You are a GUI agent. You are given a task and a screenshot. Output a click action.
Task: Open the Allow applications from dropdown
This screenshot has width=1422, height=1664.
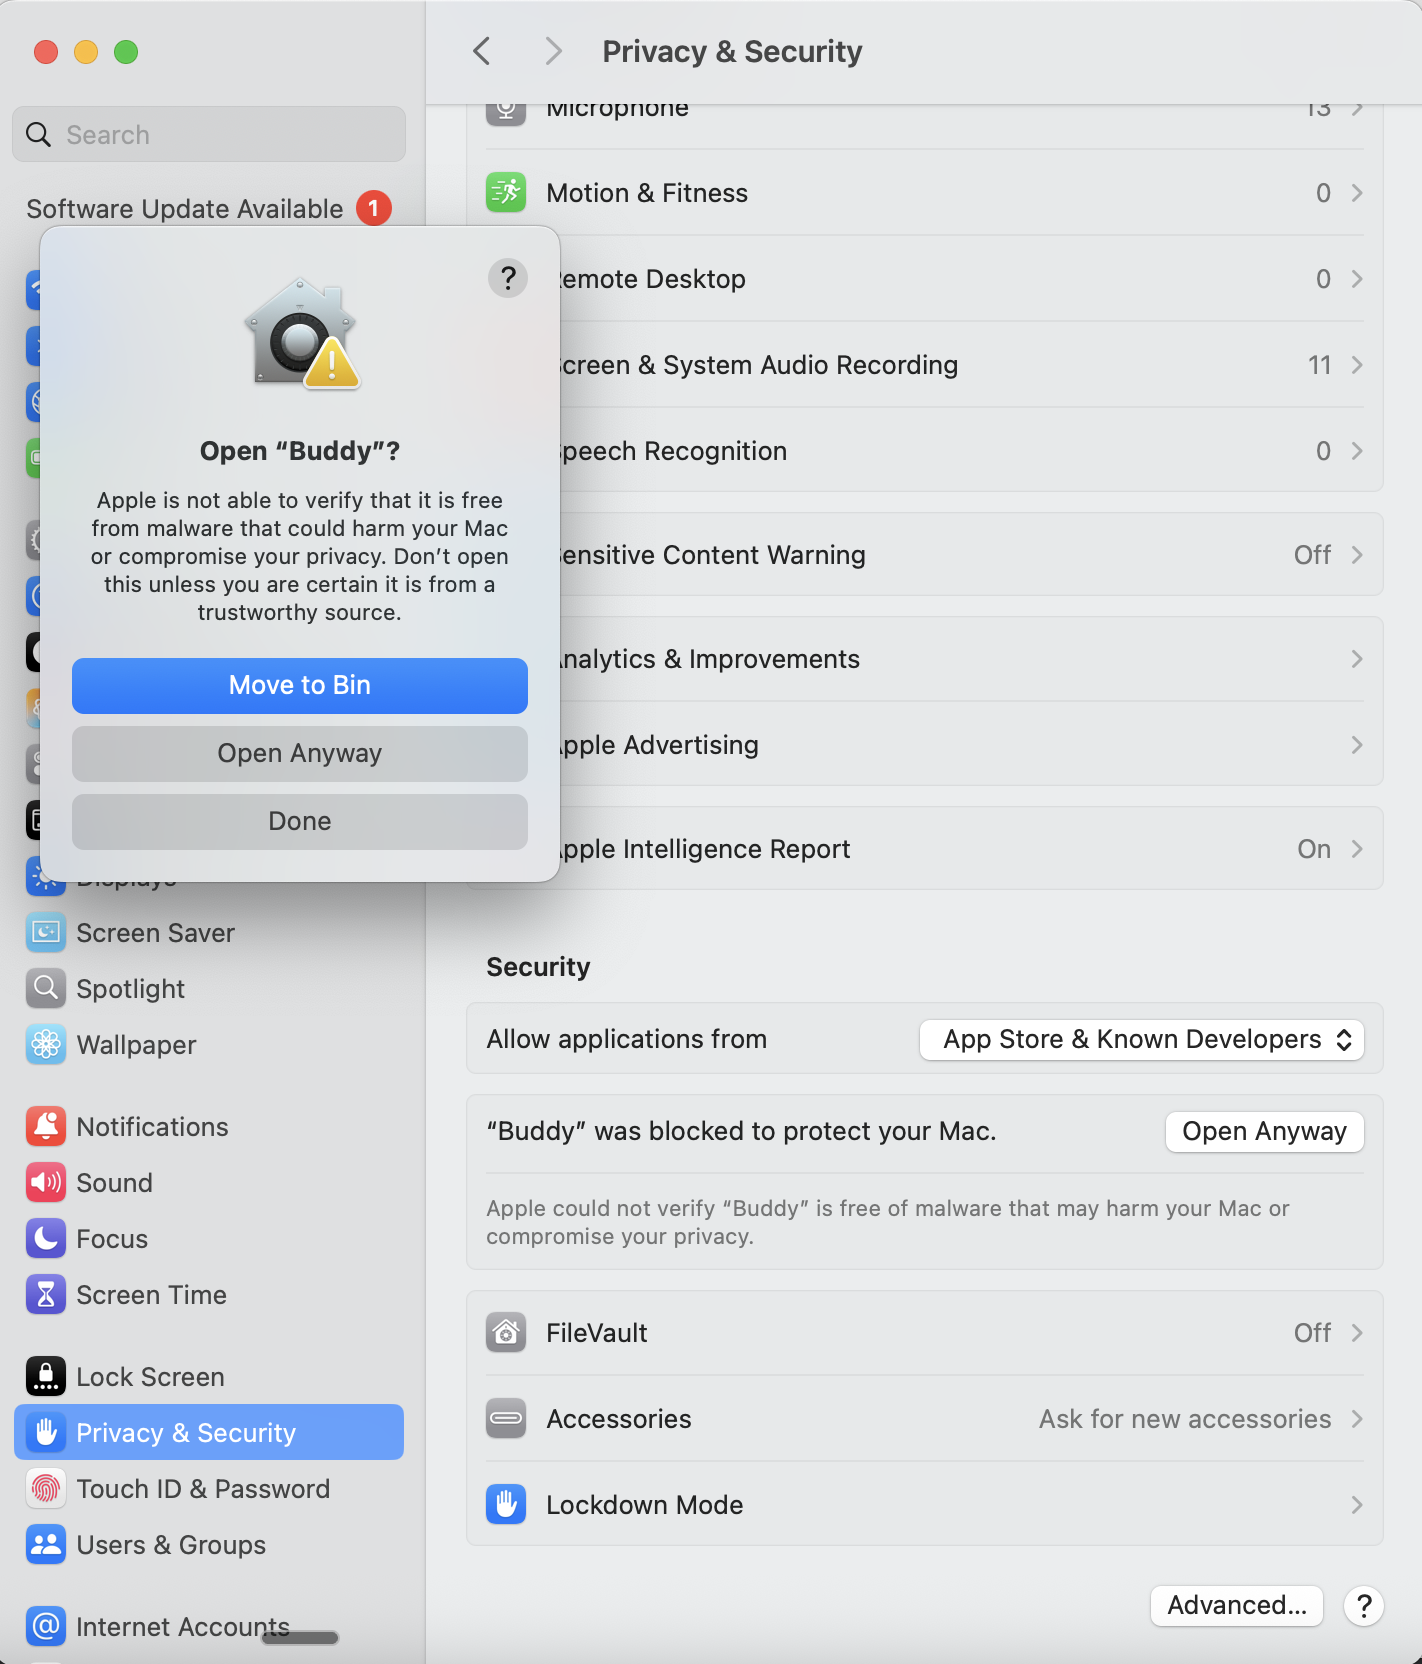pyautogui.click(x=1141, y=1039)
